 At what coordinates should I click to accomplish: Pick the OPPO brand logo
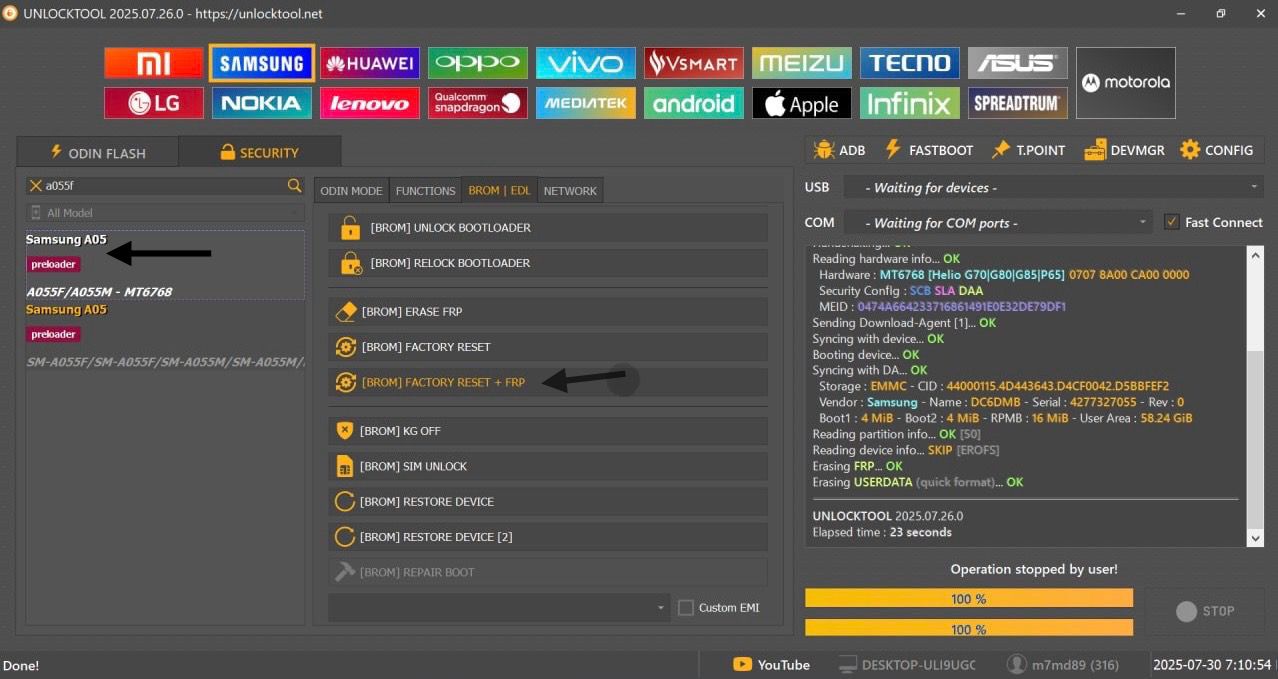pos(478,63)
